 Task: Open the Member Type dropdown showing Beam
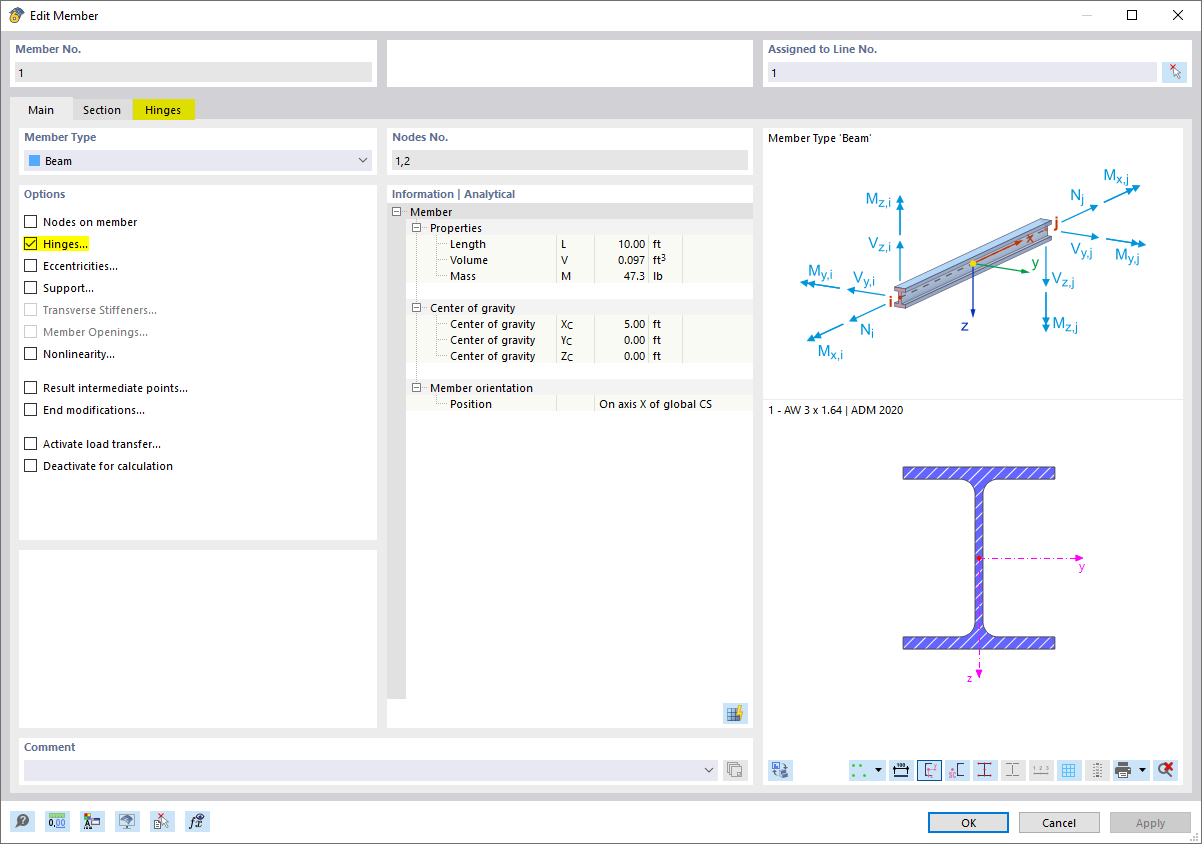click(x=361, y=159)
